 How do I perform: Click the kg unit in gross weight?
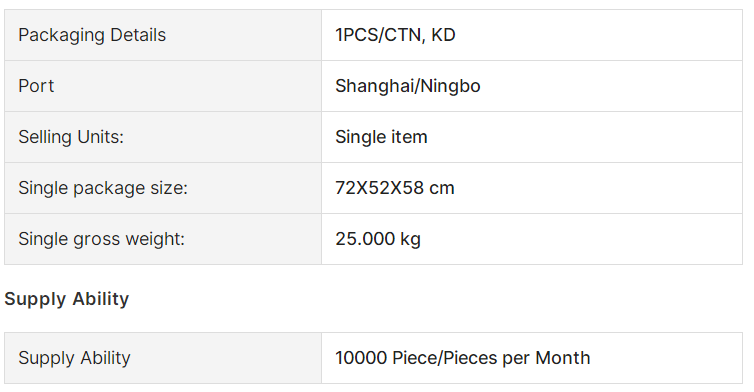411,240
